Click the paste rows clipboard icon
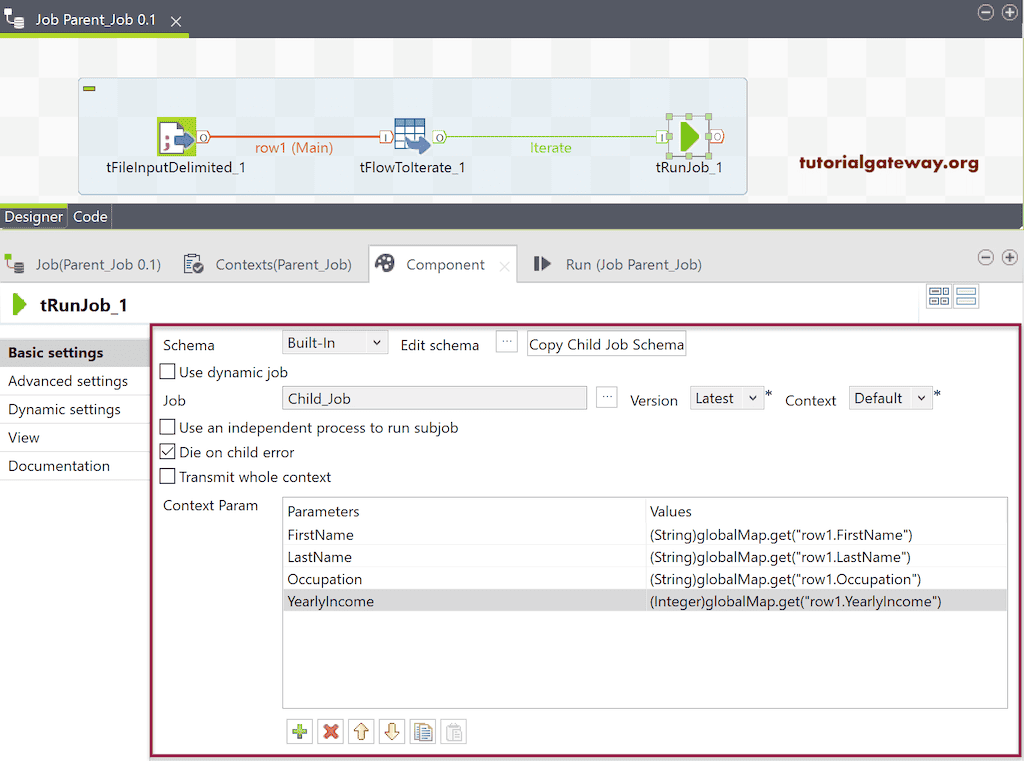Image resolution: width=1024 pixels, height=761 pixels. click(454, 732)
